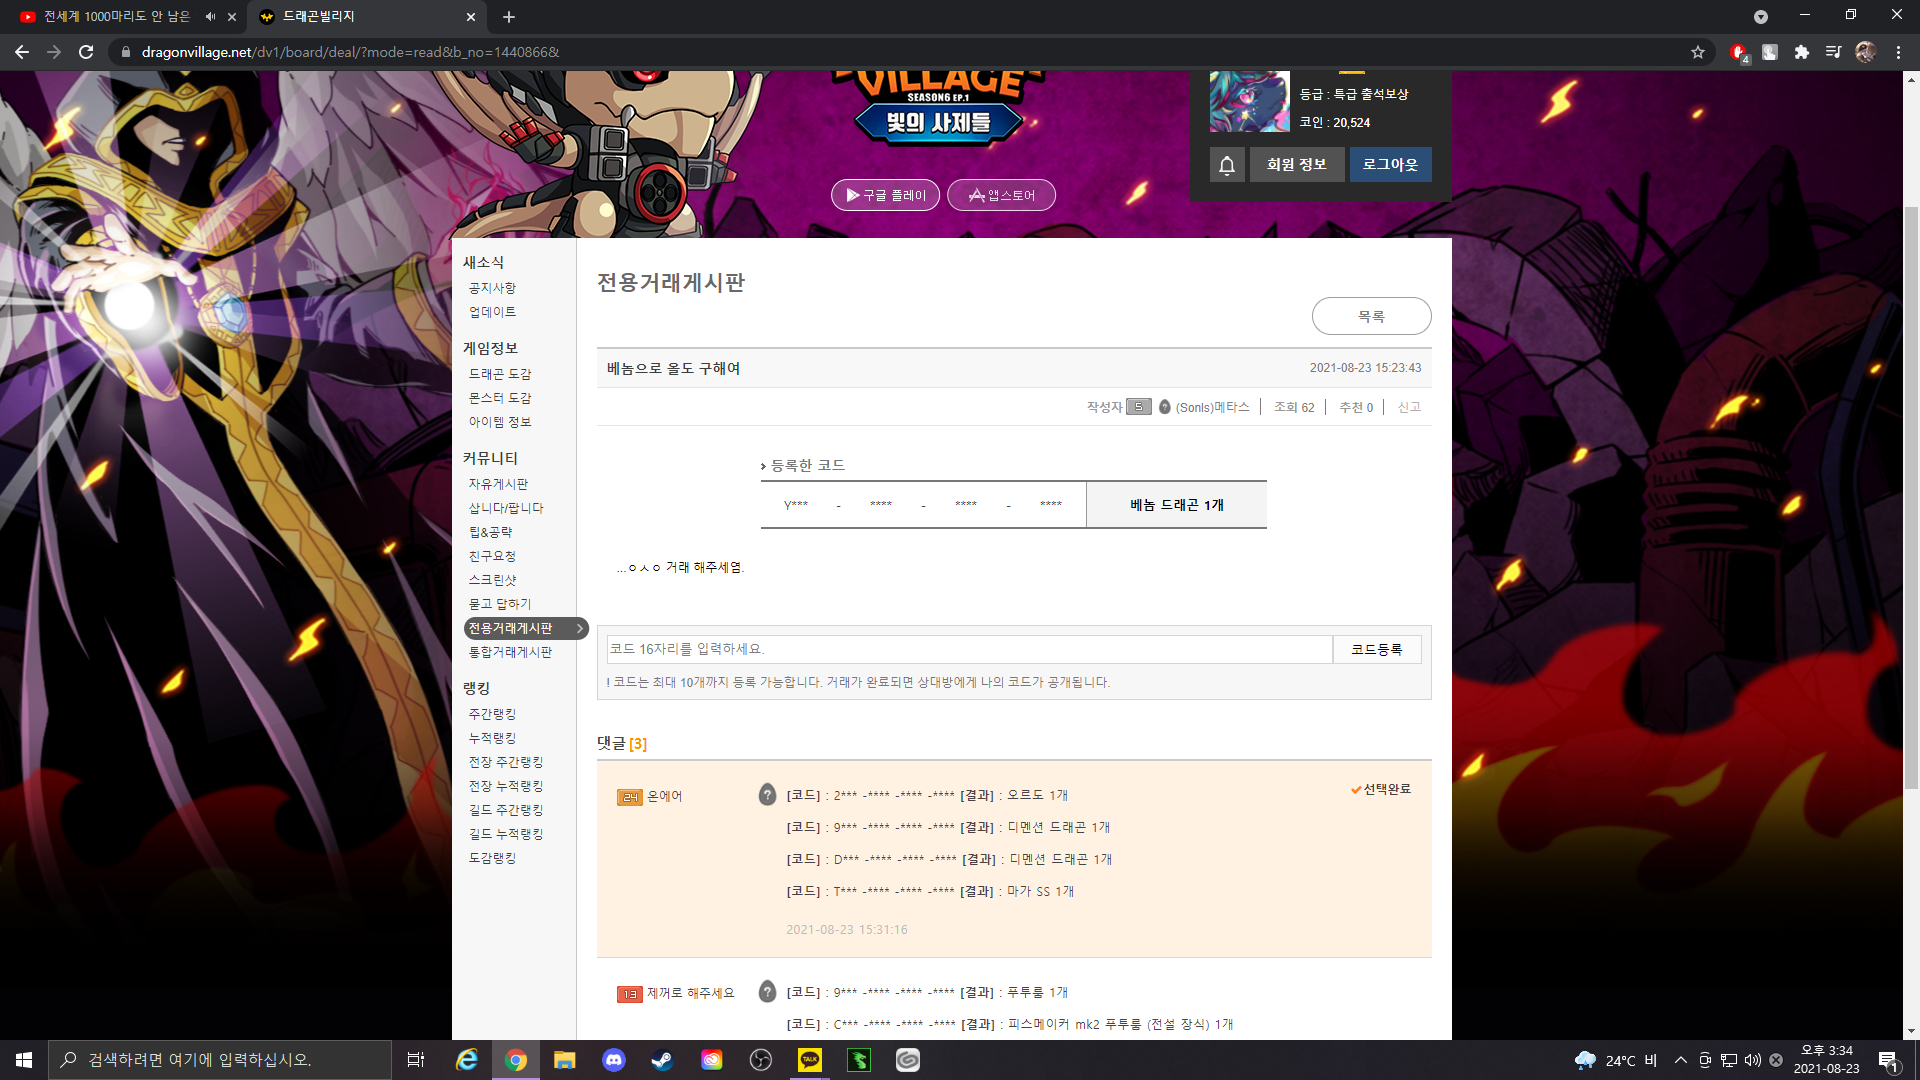
Task: Open 자유게시판 in the sidebar menu
Action: (x=498, y=484)
